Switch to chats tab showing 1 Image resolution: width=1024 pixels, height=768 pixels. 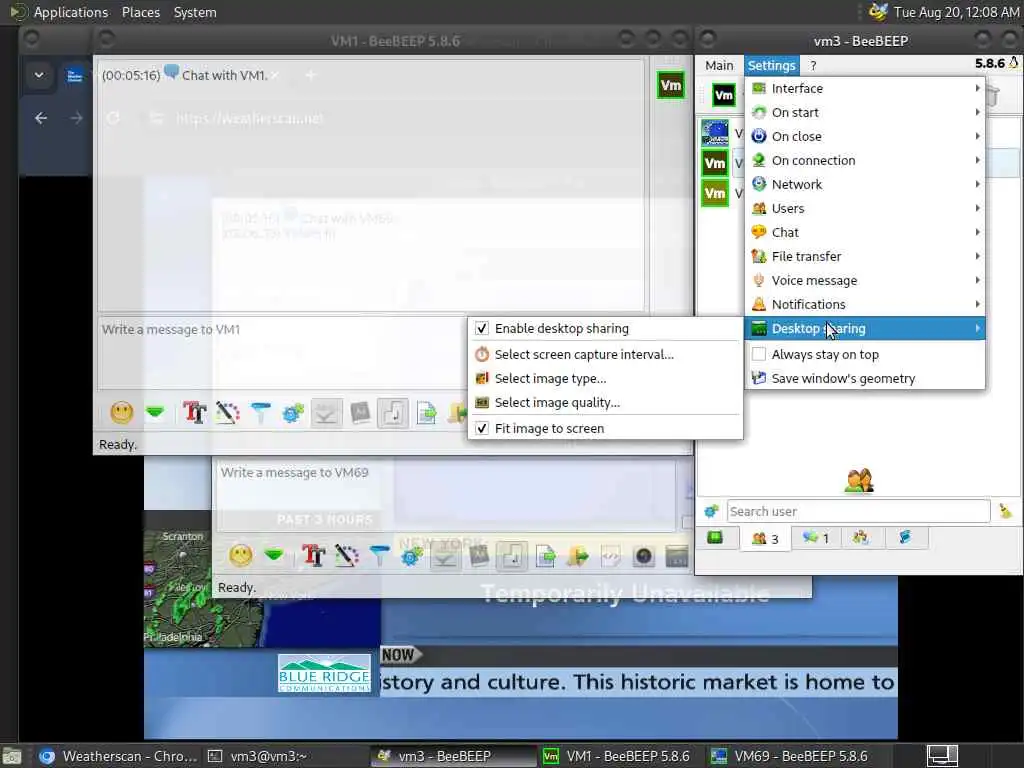816,538
